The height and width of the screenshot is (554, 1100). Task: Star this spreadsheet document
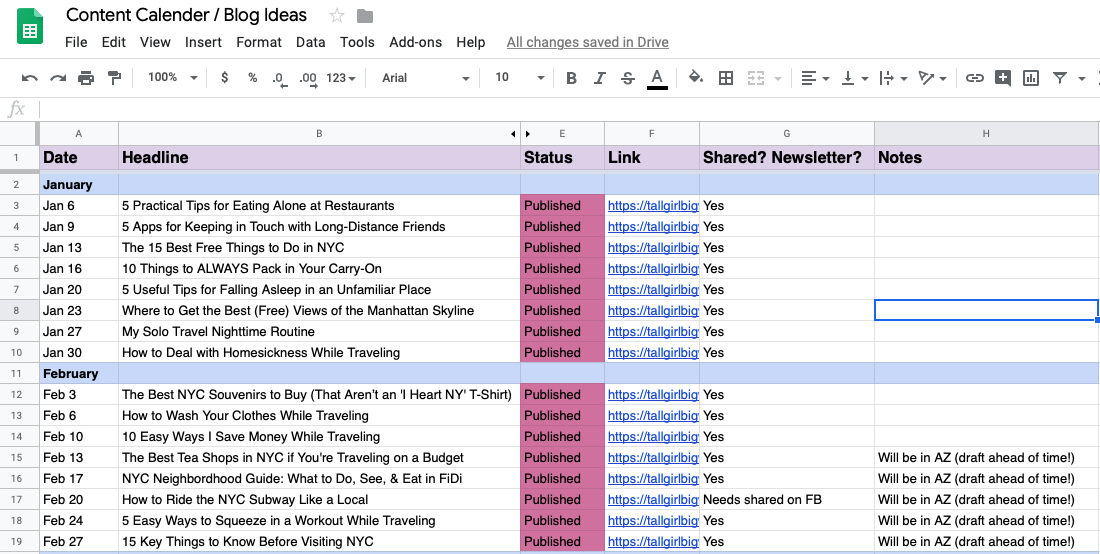[337, 15]
